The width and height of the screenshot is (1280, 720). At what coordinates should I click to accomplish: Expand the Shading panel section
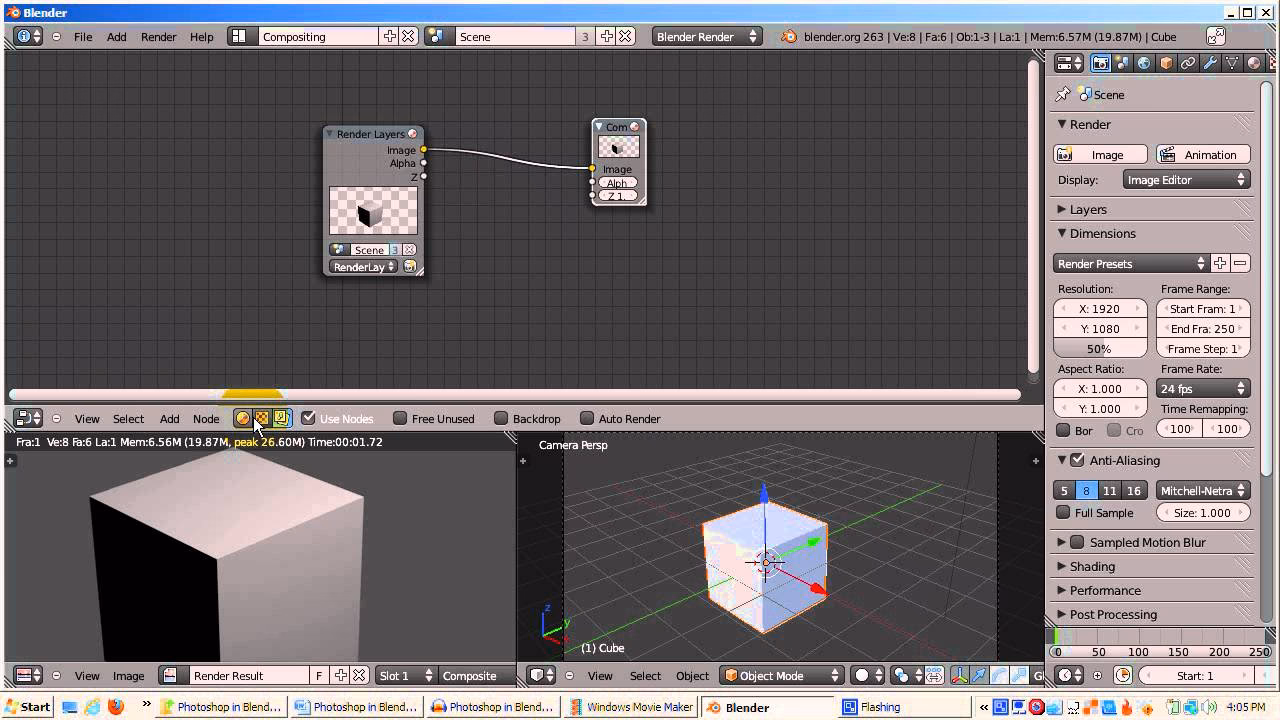coord(1091,566)
